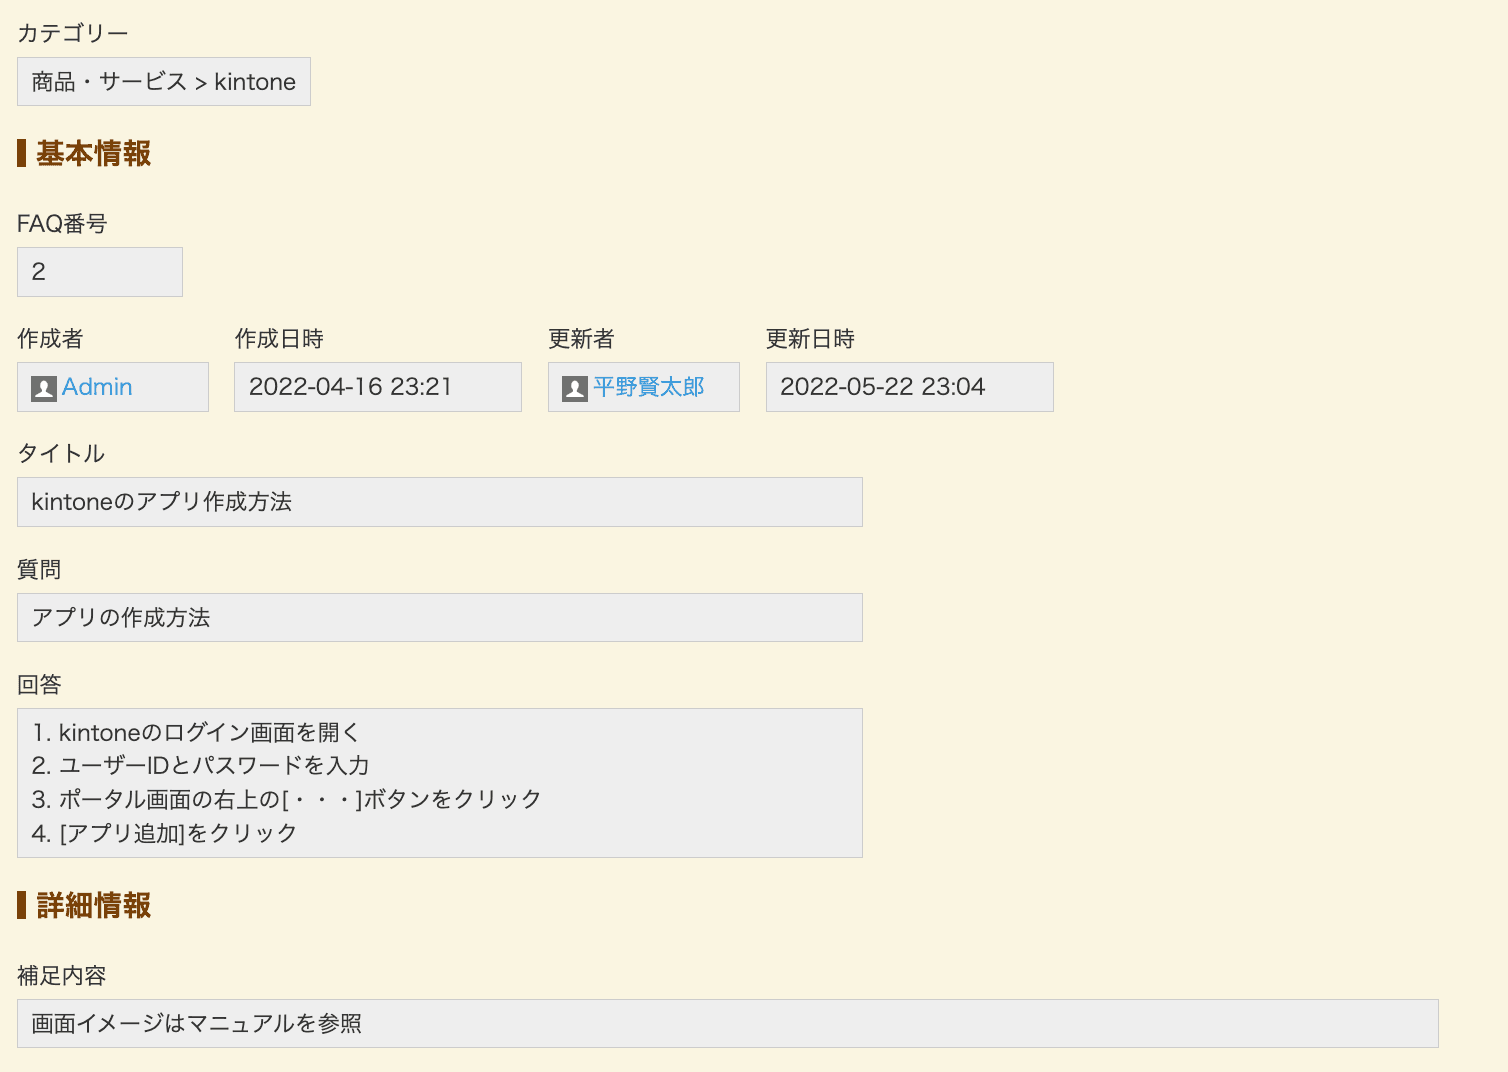Click the user icon beside 平野賢太郎
The image size is (1508, 1072).
click(x=575, y=388)
